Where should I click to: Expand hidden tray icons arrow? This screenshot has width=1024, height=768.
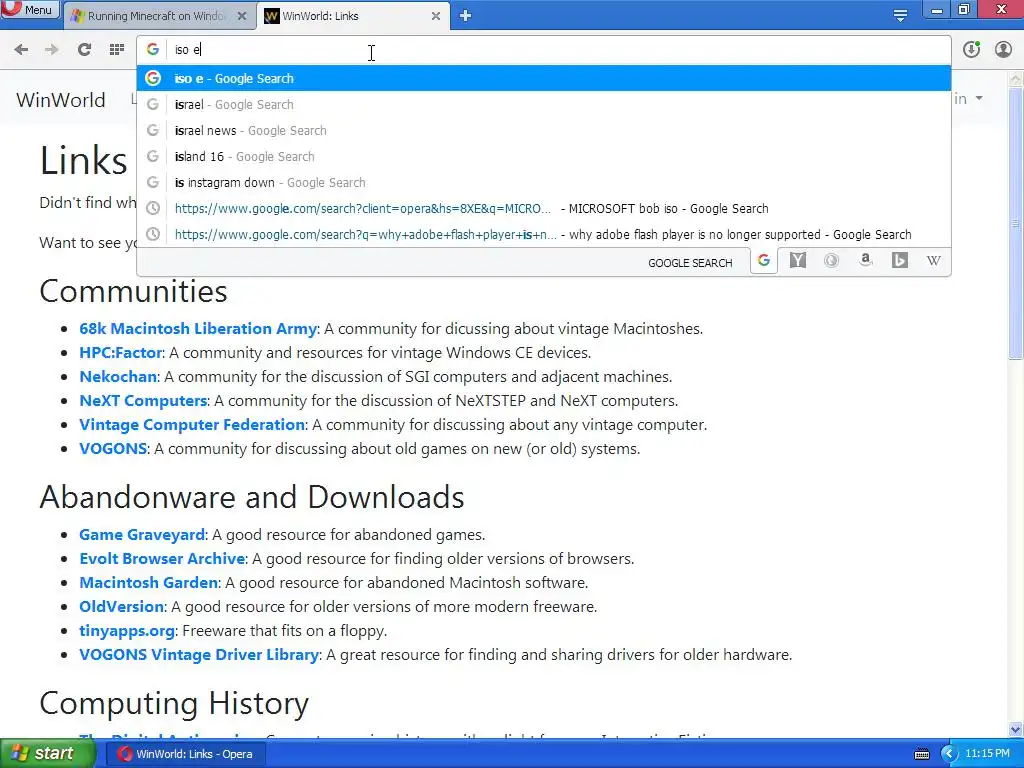[x=948, y=754]
